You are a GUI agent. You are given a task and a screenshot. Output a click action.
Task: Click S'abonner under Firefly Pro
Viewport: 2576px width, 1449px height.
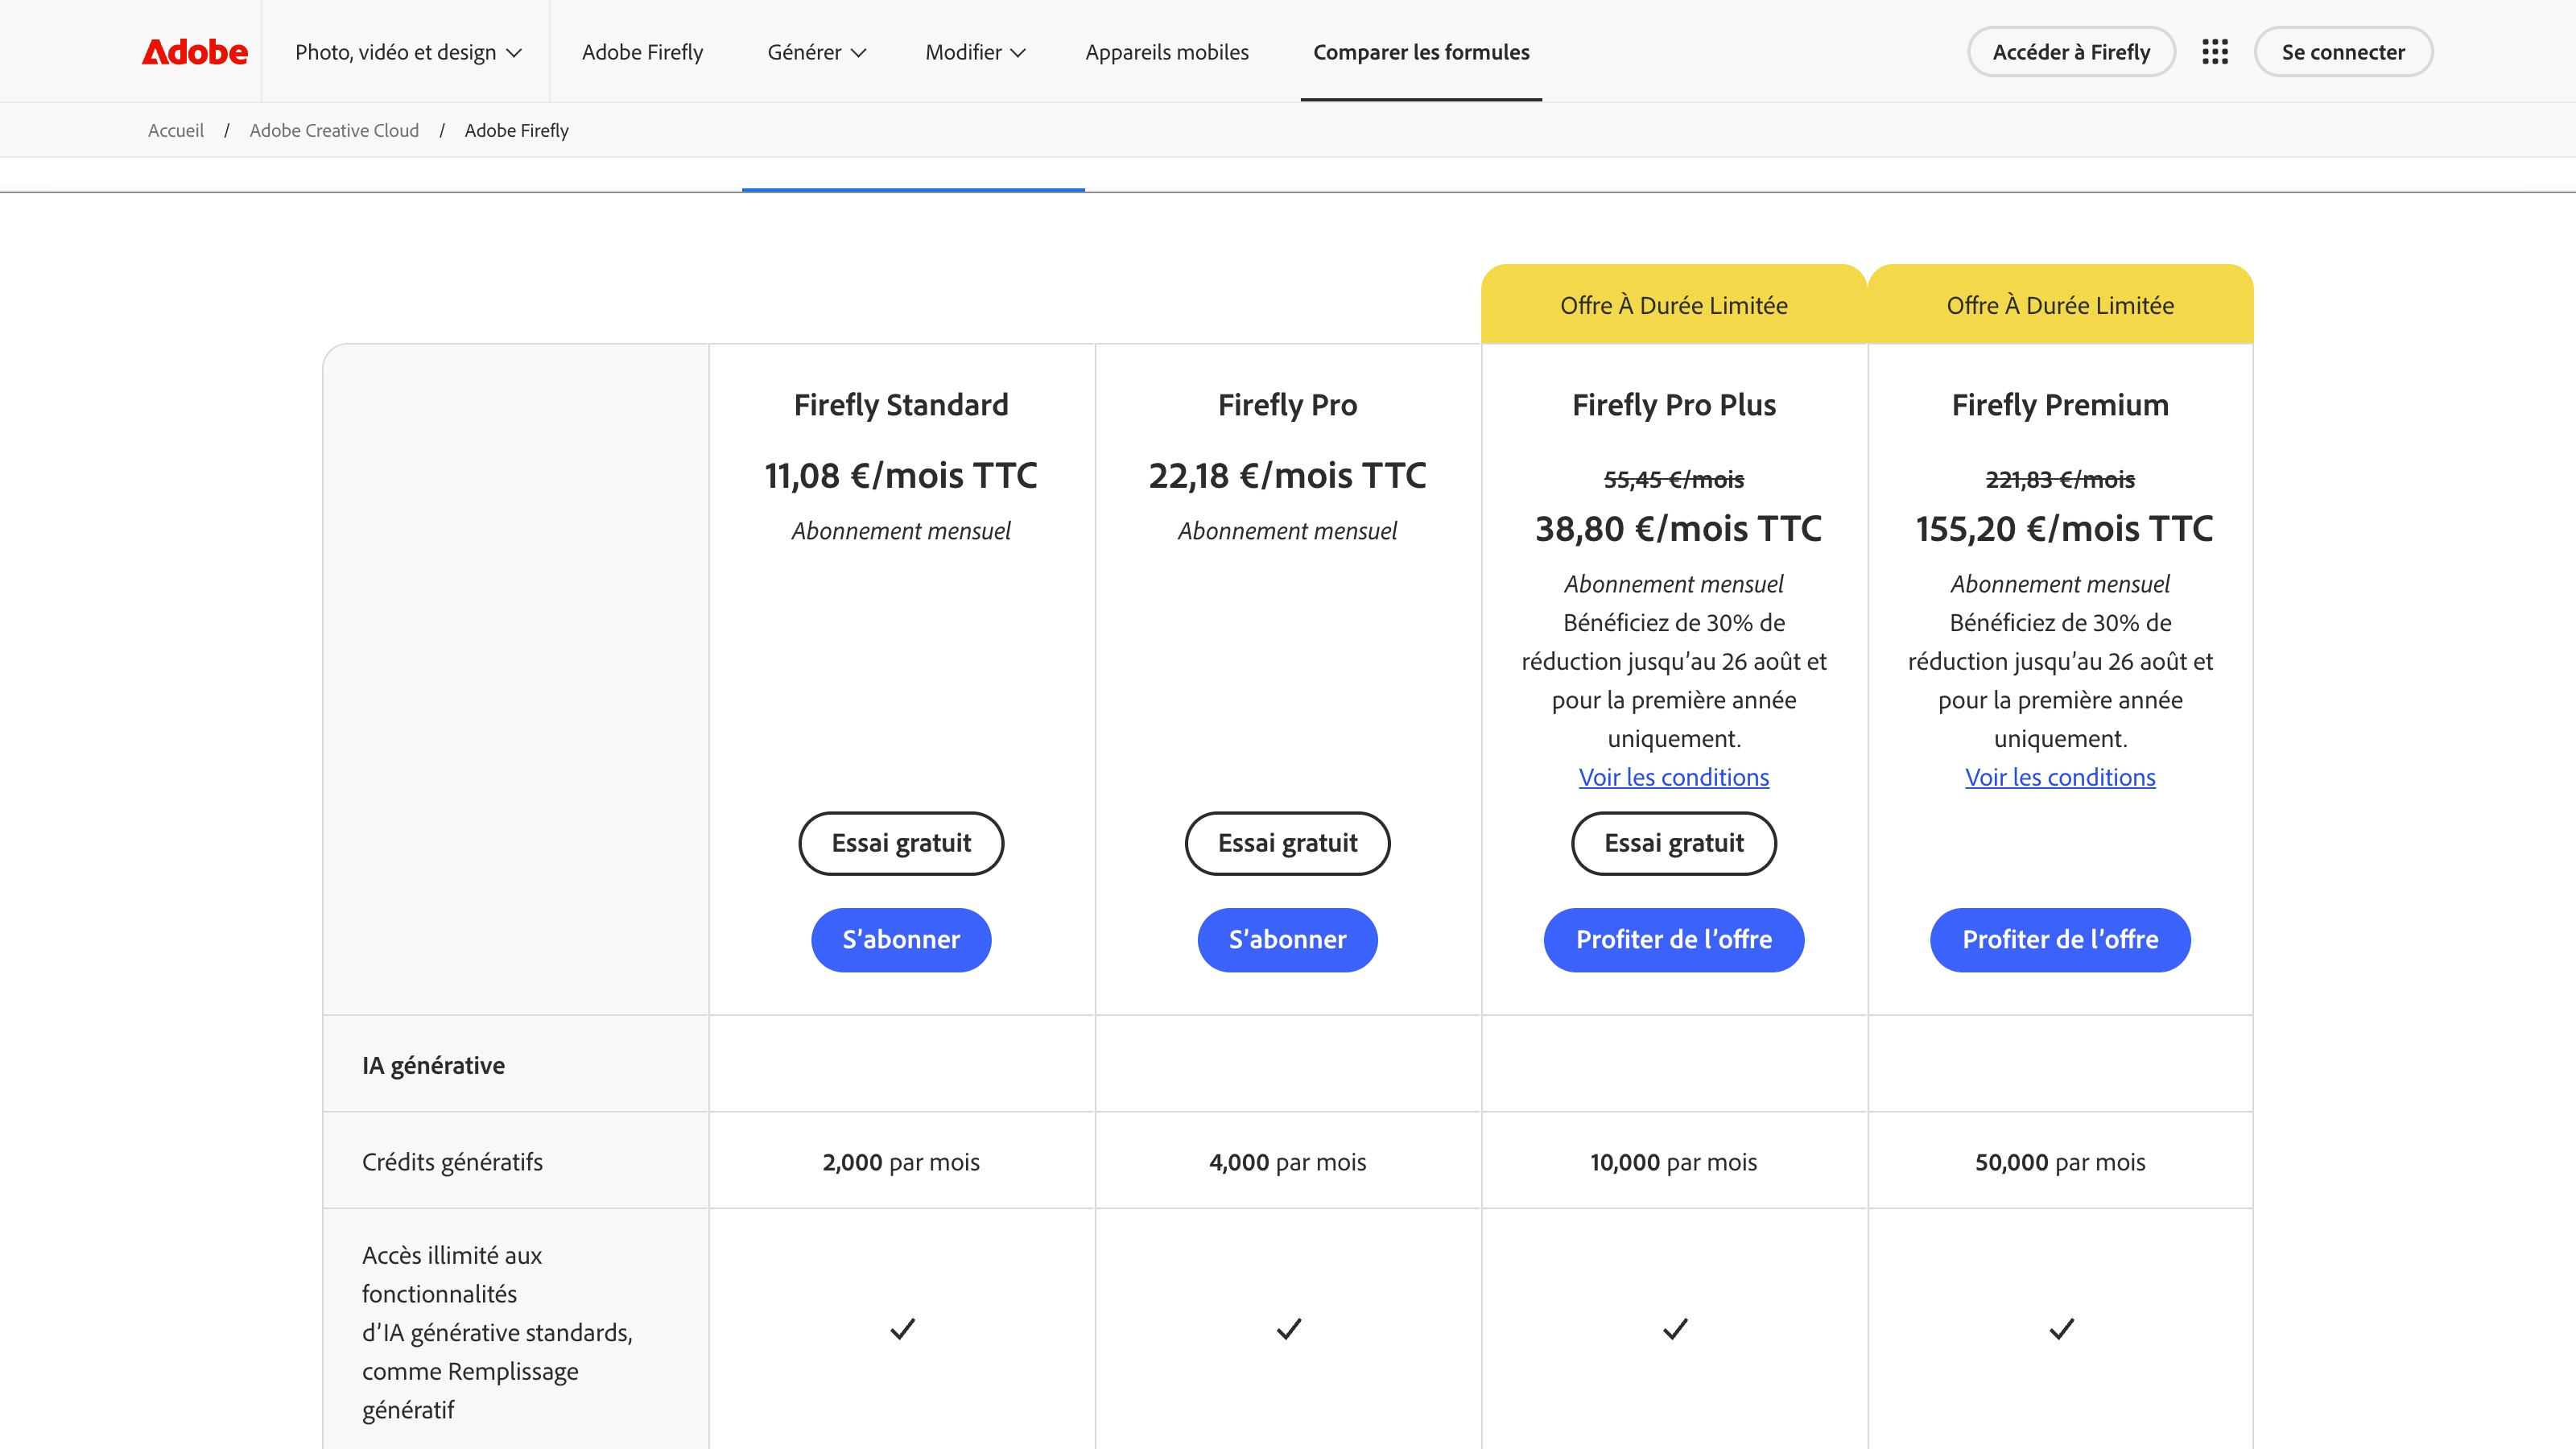click(1287, 940)
